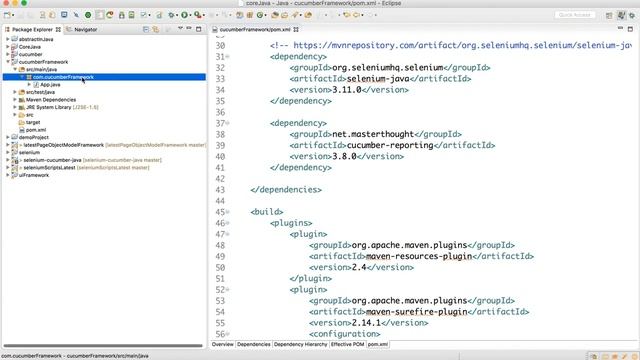640x360 pixels.
Task: Select the pom.xml source tab at bottom
Action: 378,344
